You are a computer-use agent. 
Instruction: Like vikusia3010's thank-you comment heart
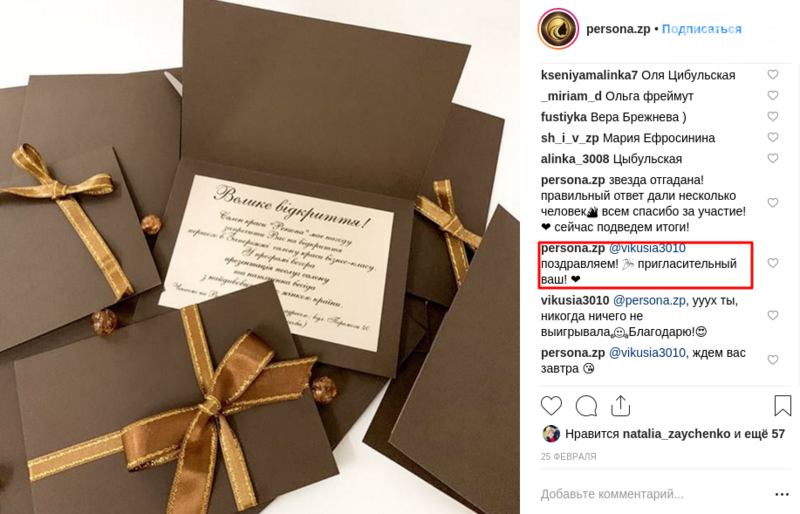(773, 315)
